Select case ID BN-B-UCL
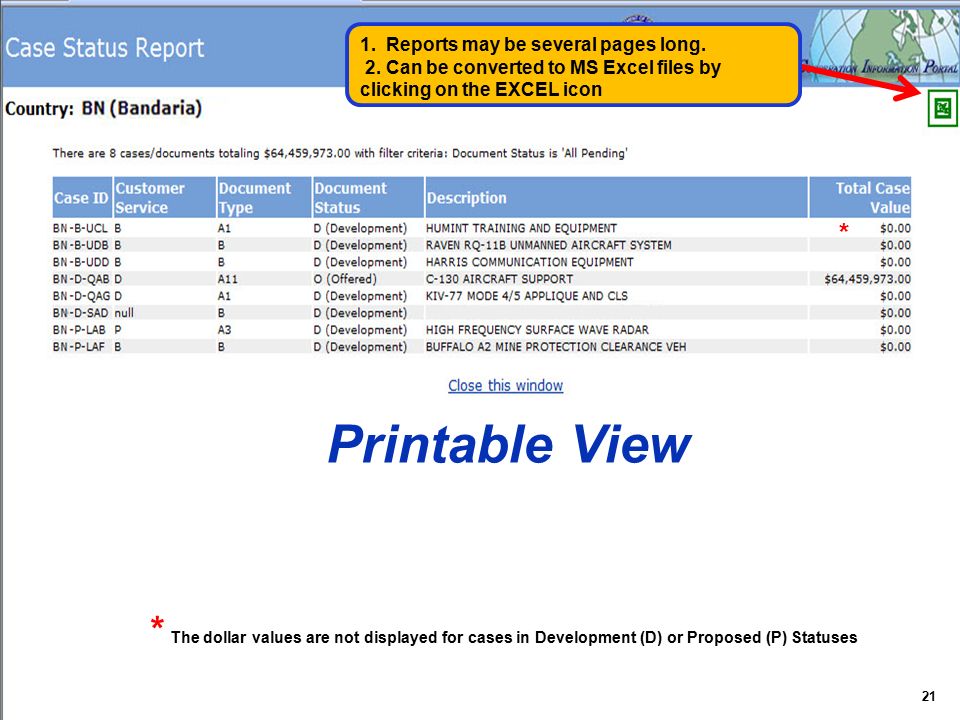 [80, 228]
